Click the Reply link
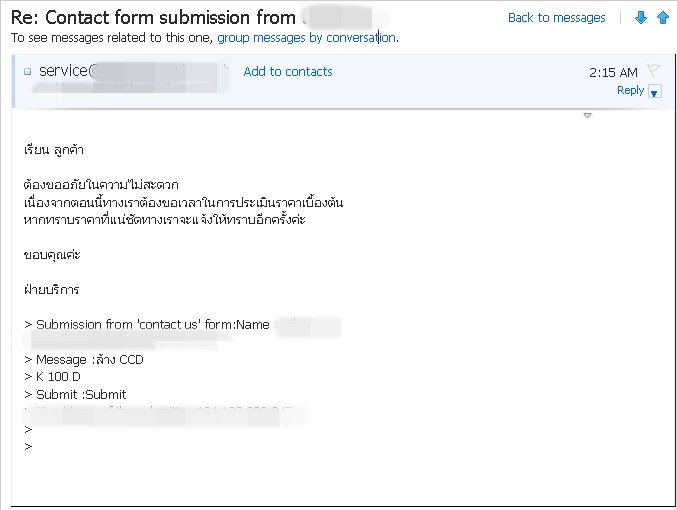677x510 pixels. click(x=630, y=90)
